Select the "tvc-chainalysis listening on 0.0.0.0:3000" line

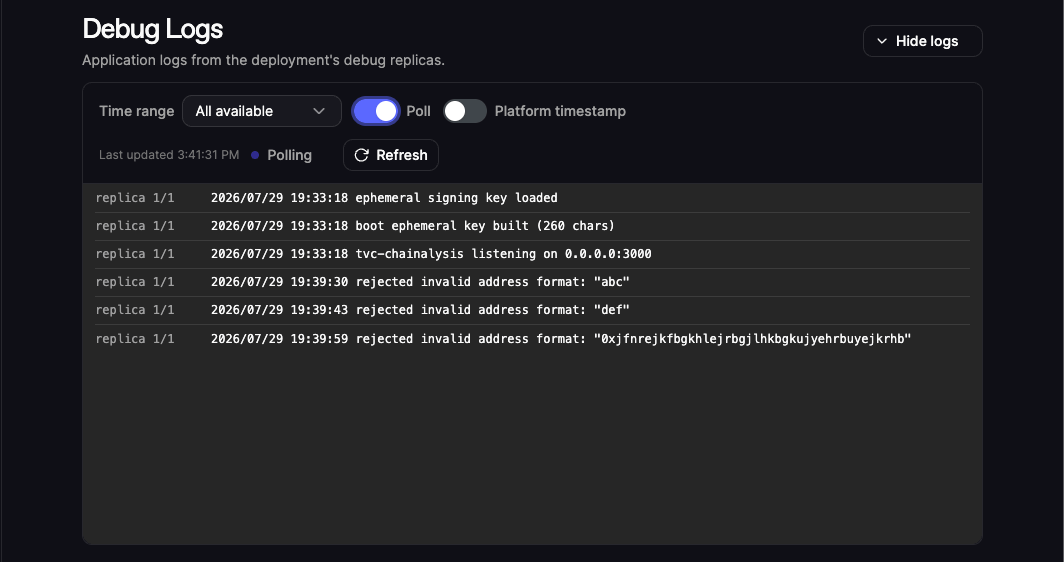click(x=532, y=254)
